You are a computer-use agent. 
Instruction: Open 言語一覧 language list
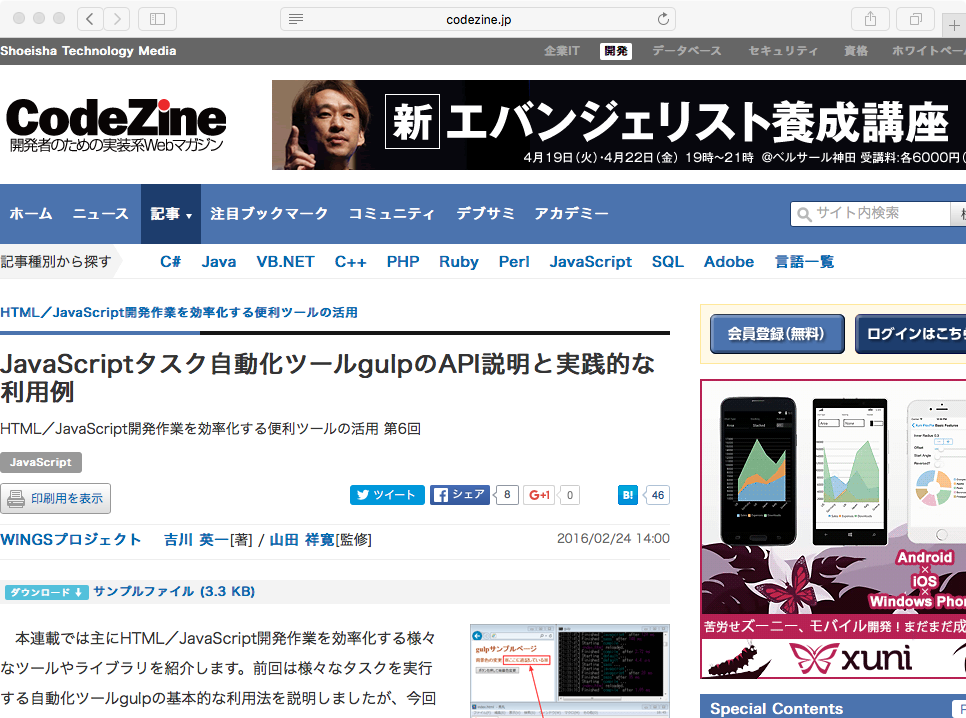[x=804, y=262]
